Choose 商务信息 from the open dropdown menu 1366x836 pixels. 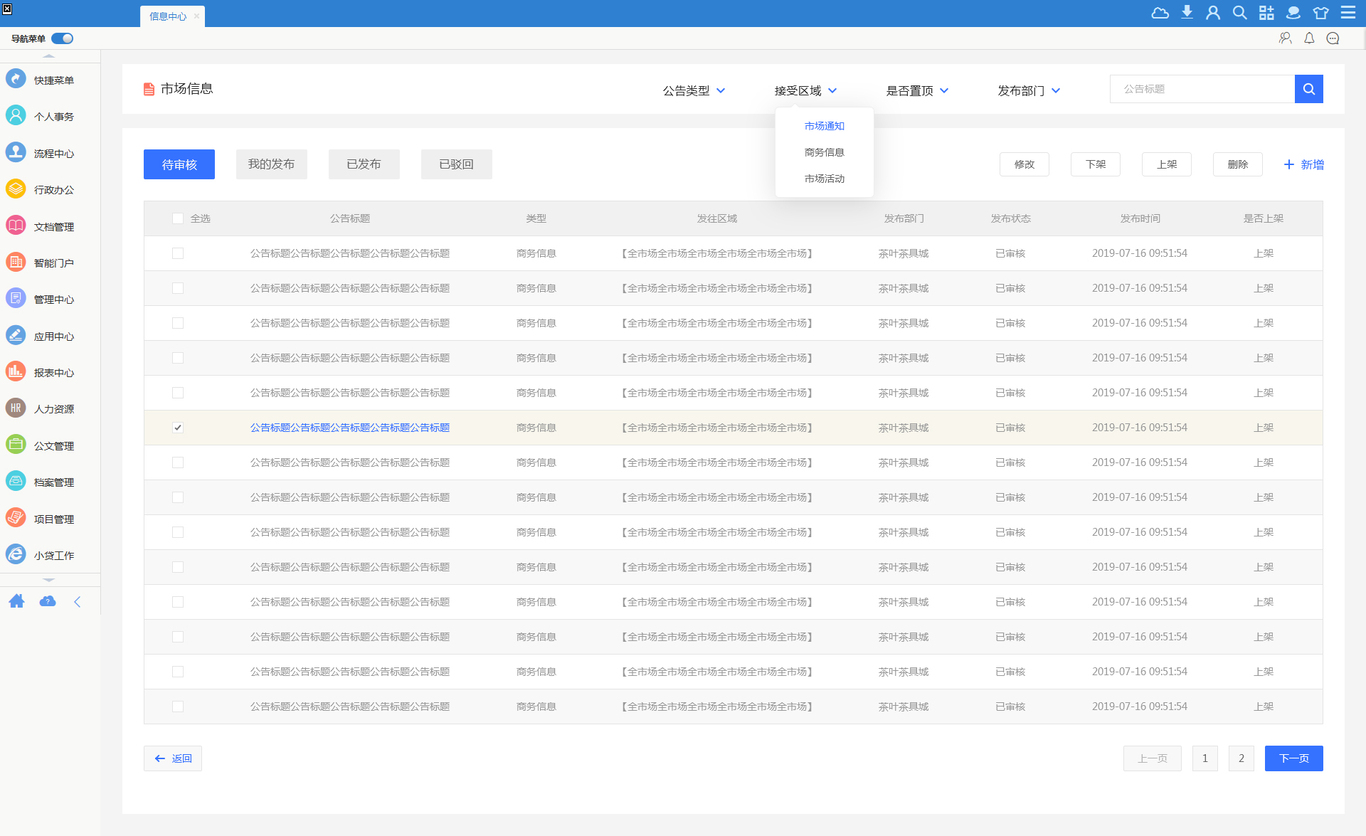click(824, 152)
